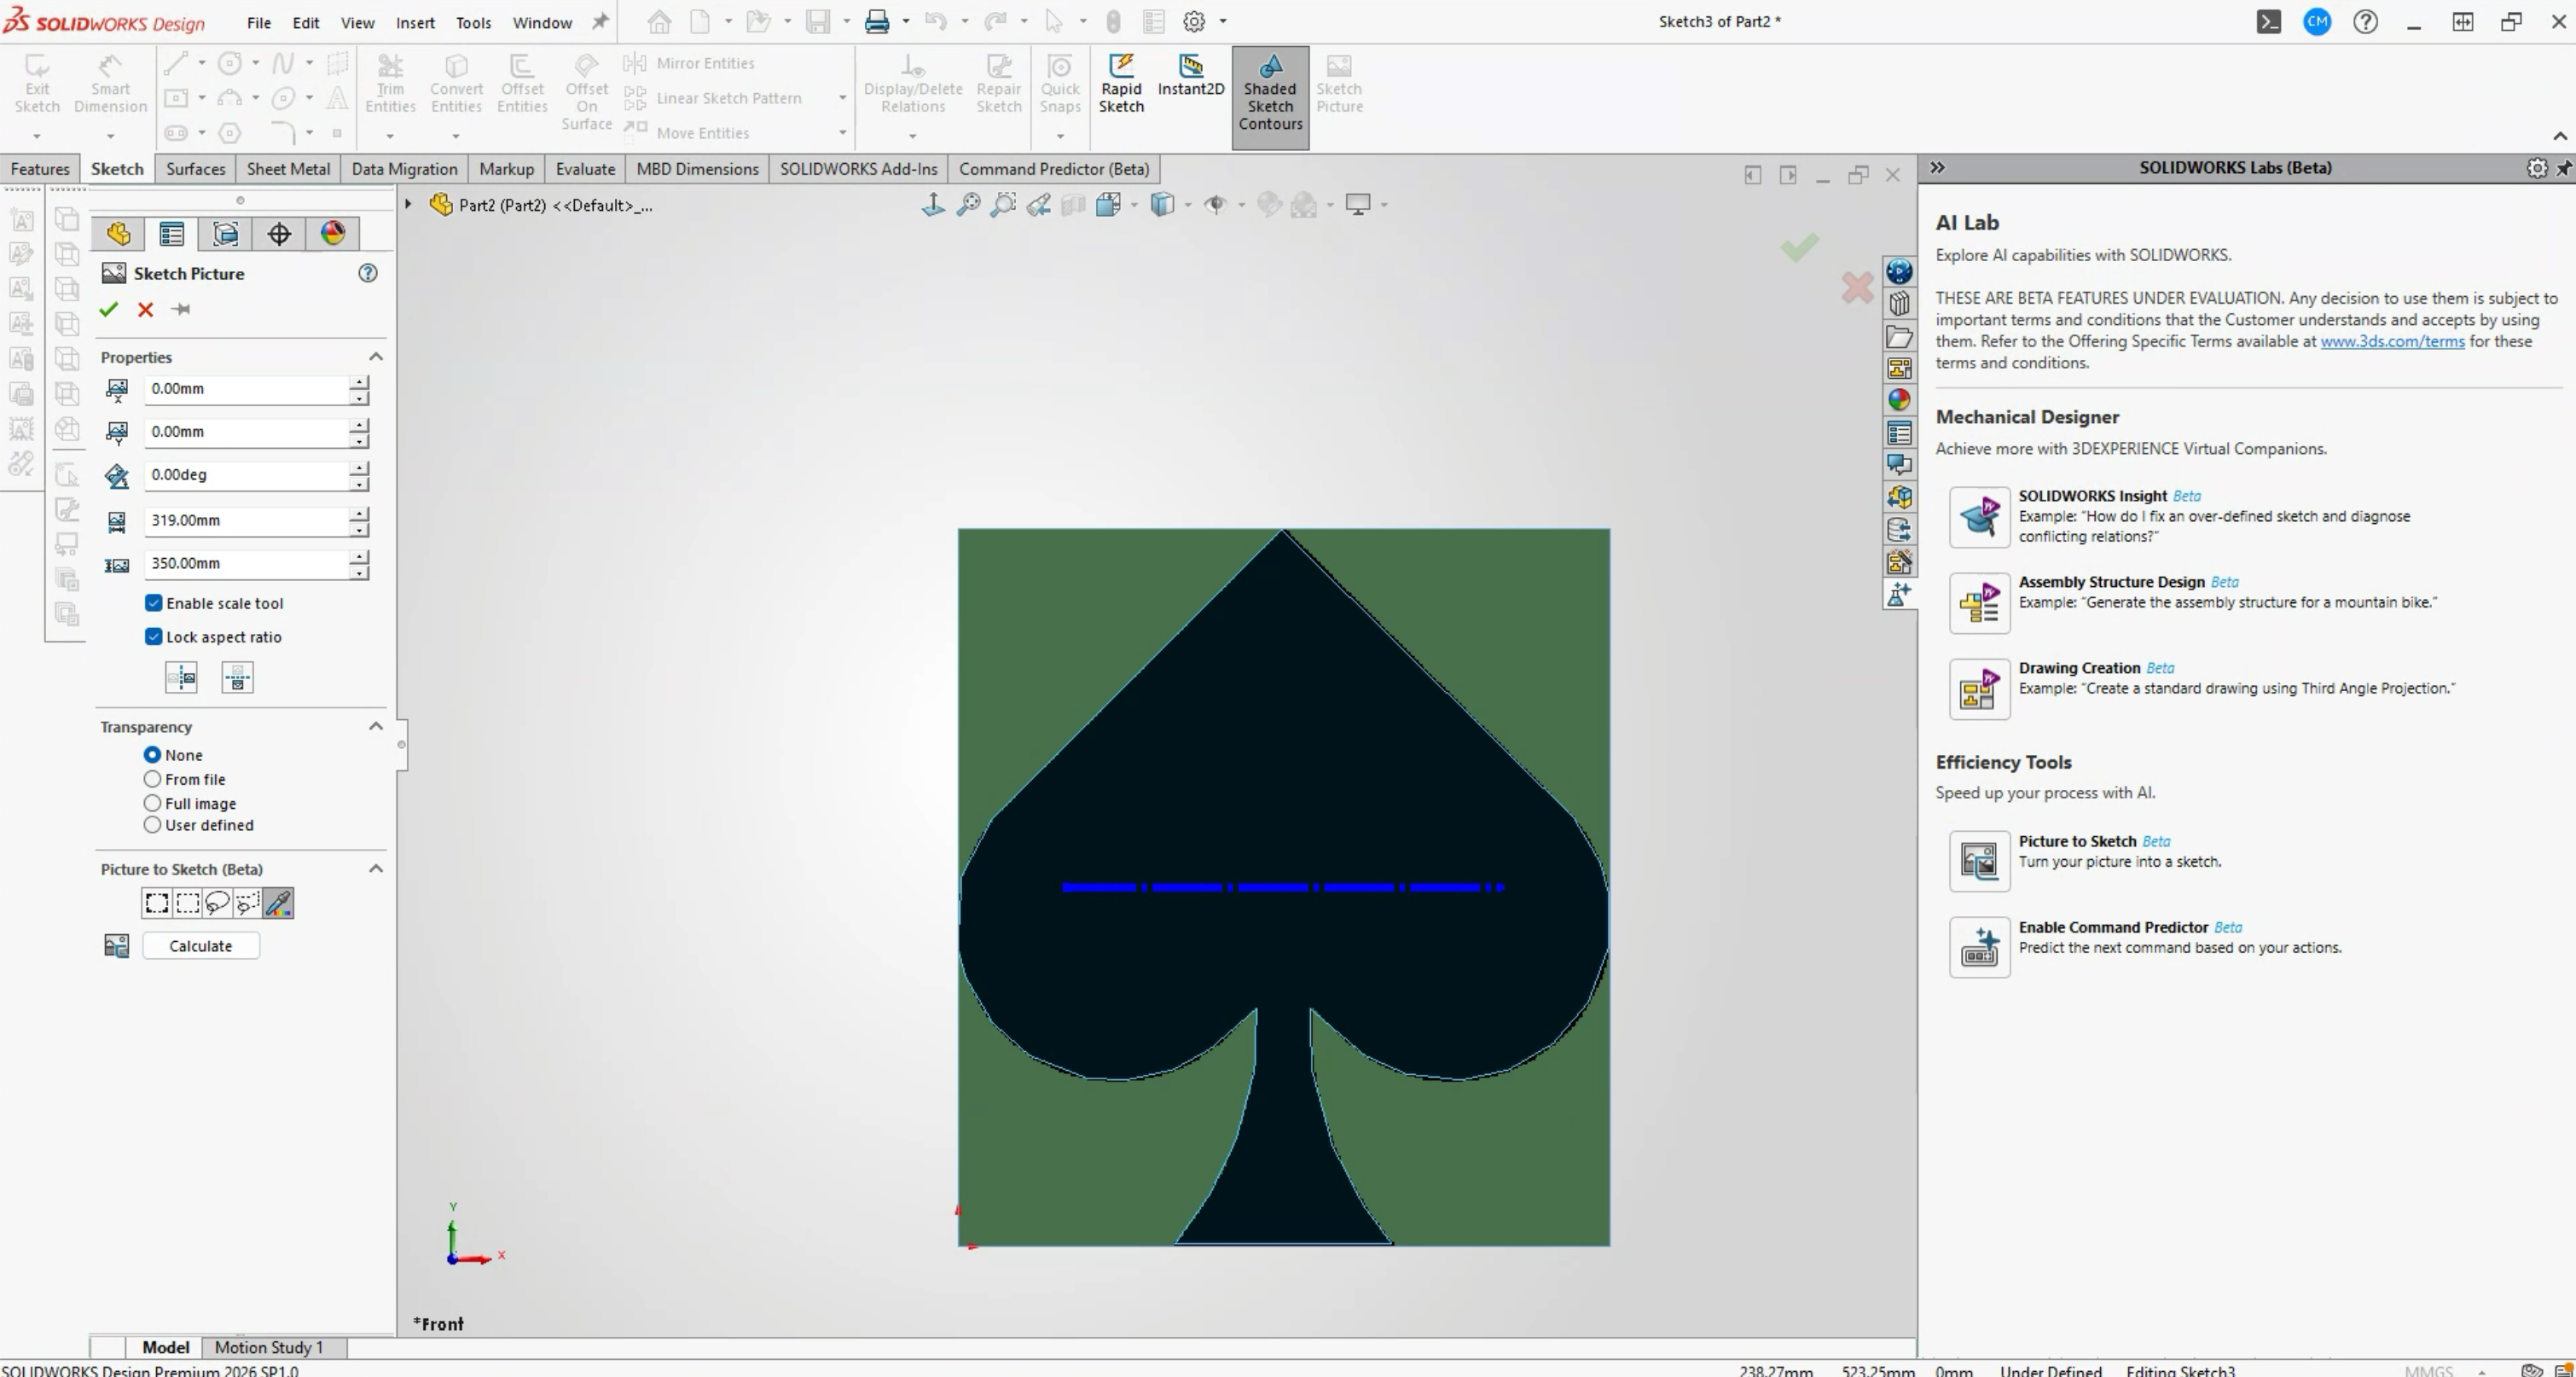Accept Sketch Picture with the green checkmark
Screen dimensions: 2576x1377
point(109,310)
